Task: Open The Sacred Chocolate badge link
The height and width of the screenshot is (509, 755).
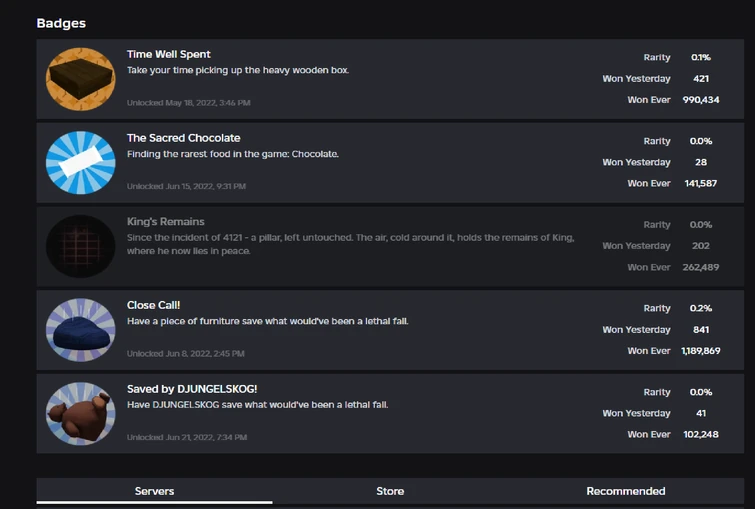Action: tap(183, 138)
